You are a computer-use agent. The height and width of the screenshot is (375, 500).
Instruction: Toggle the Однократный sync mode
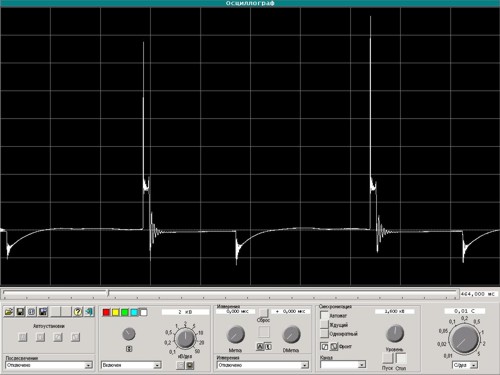[x=324, y=333]
